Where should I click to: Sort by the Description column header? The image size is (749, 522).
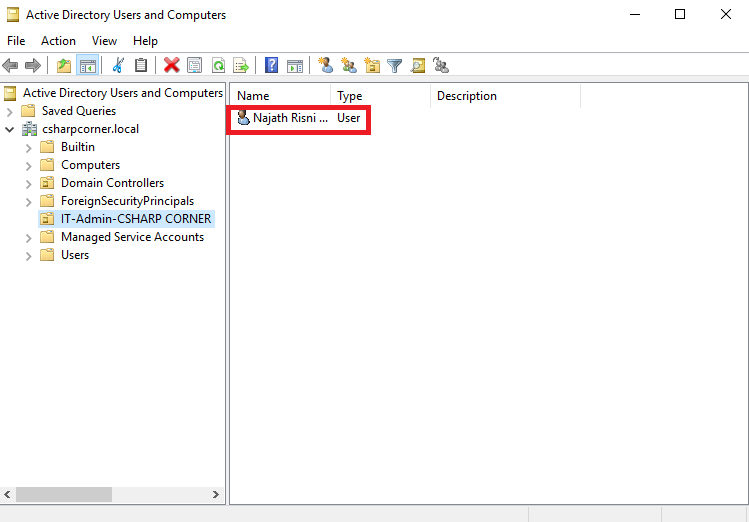click(x=505, y=96)
